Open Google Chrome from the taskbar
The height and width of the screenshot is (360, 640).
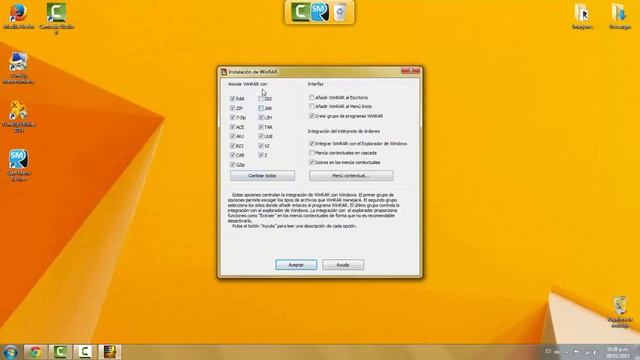click(36, 352)
